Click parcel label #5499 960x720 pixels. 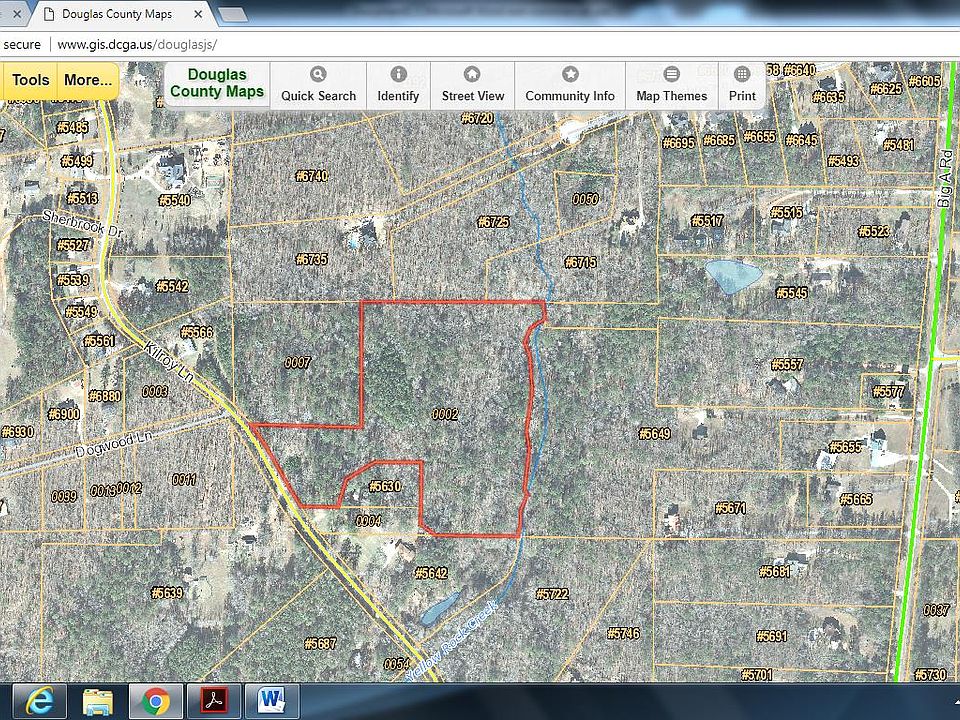click(x=77, y=161)
